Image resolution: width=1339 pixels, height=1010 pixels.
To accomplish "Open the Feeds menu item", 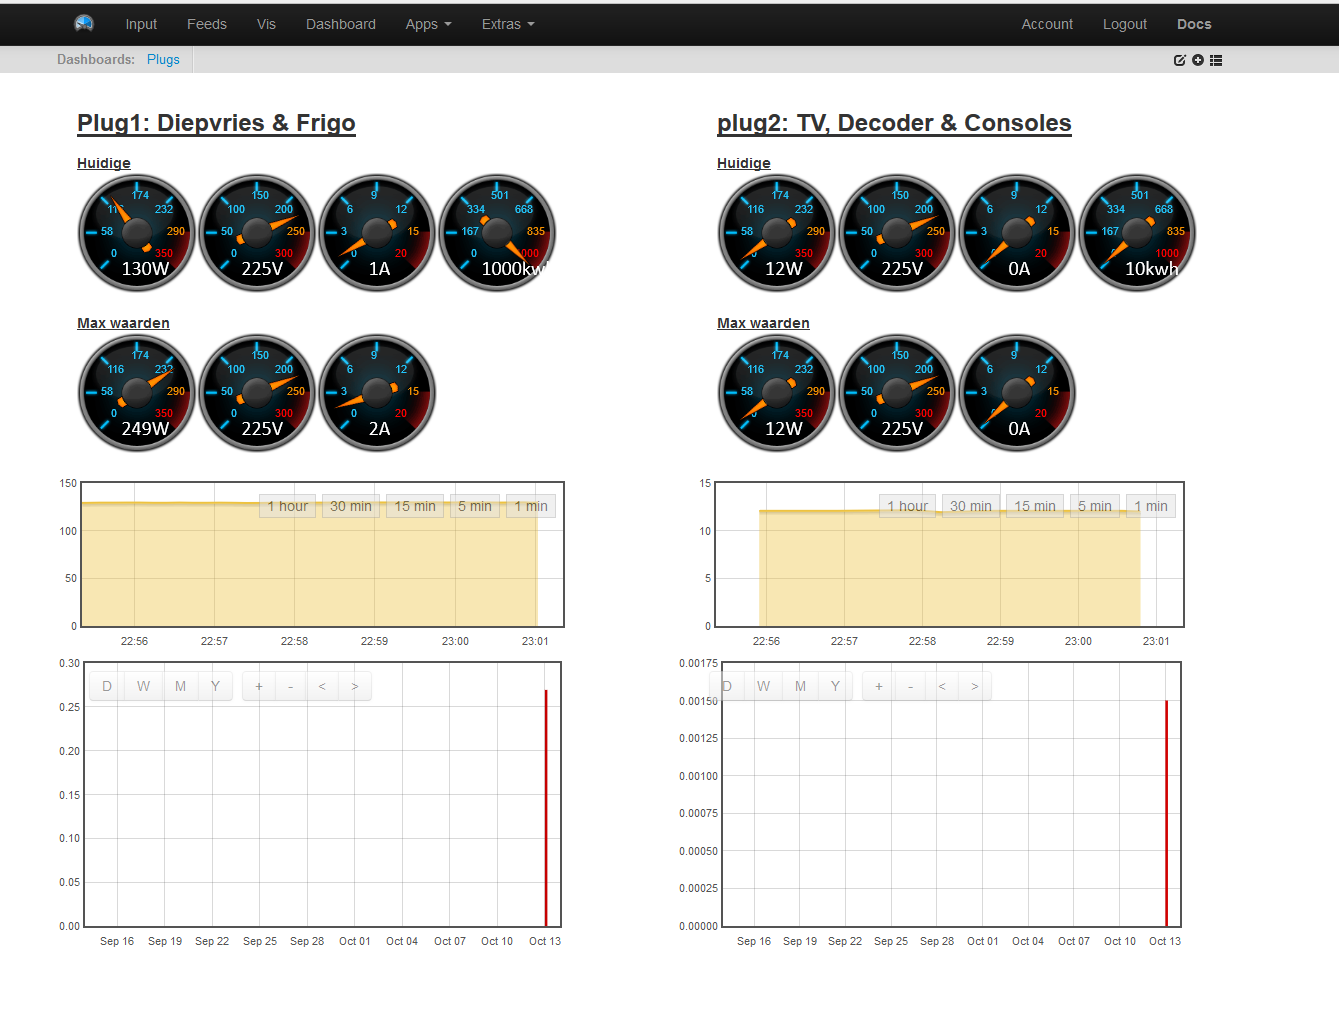I will (206, 24).
